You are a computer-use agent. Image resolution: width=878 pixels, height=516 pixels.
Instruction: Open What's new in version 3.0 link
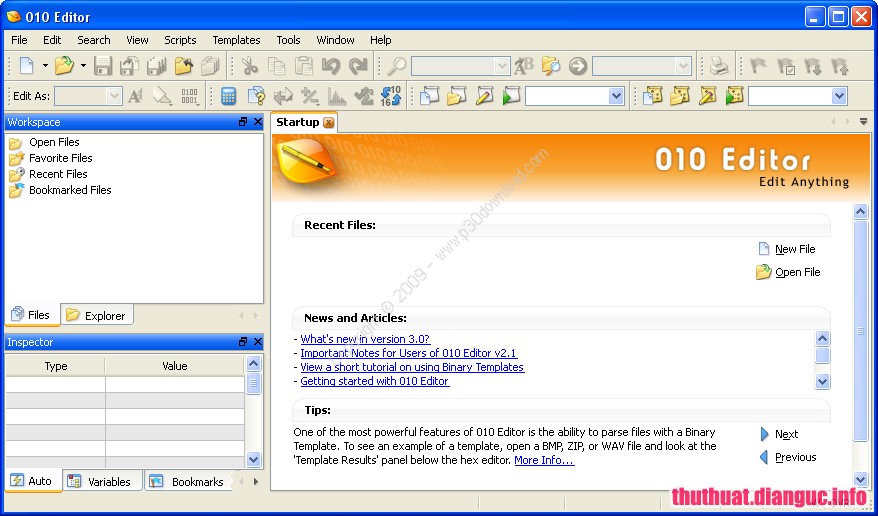pos(365,339)
